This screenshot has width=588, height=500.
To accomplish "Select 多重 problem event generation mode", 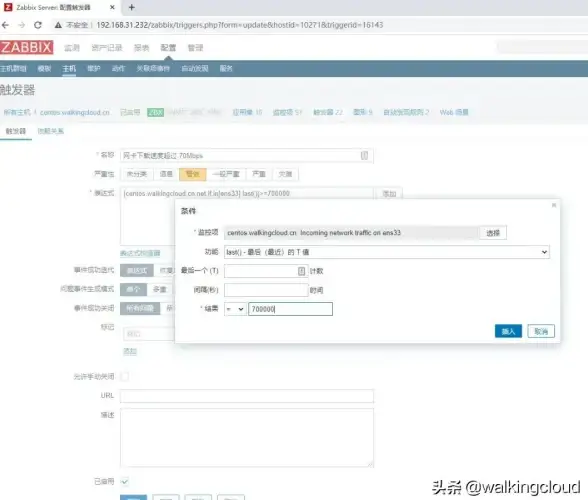I will (x=160, y=289).
